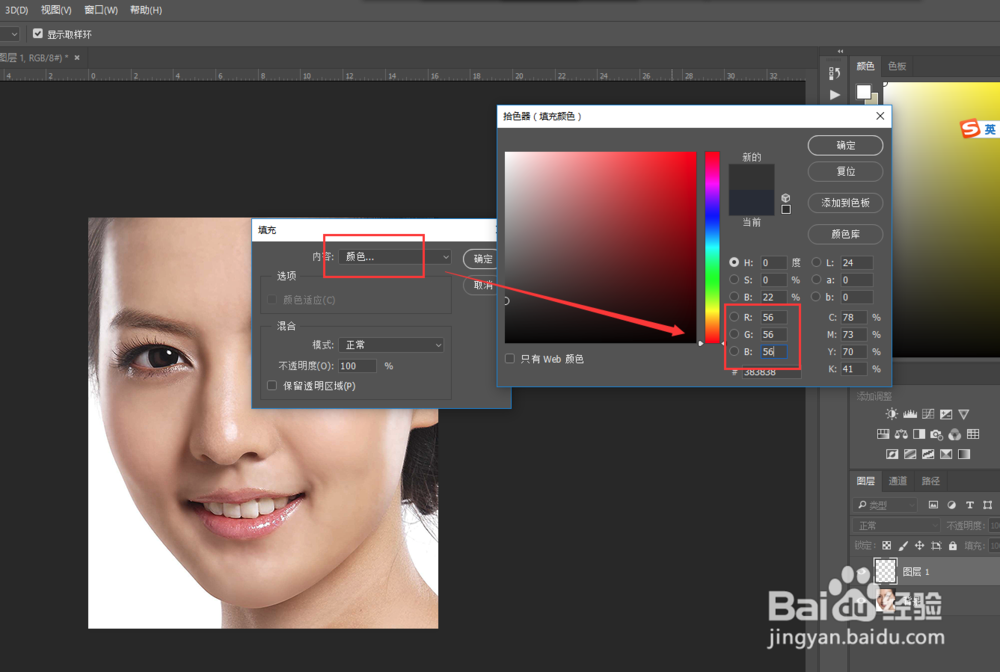Switch to the 通道 tab
Screen dimensions: 1000x672
point(898,481)
